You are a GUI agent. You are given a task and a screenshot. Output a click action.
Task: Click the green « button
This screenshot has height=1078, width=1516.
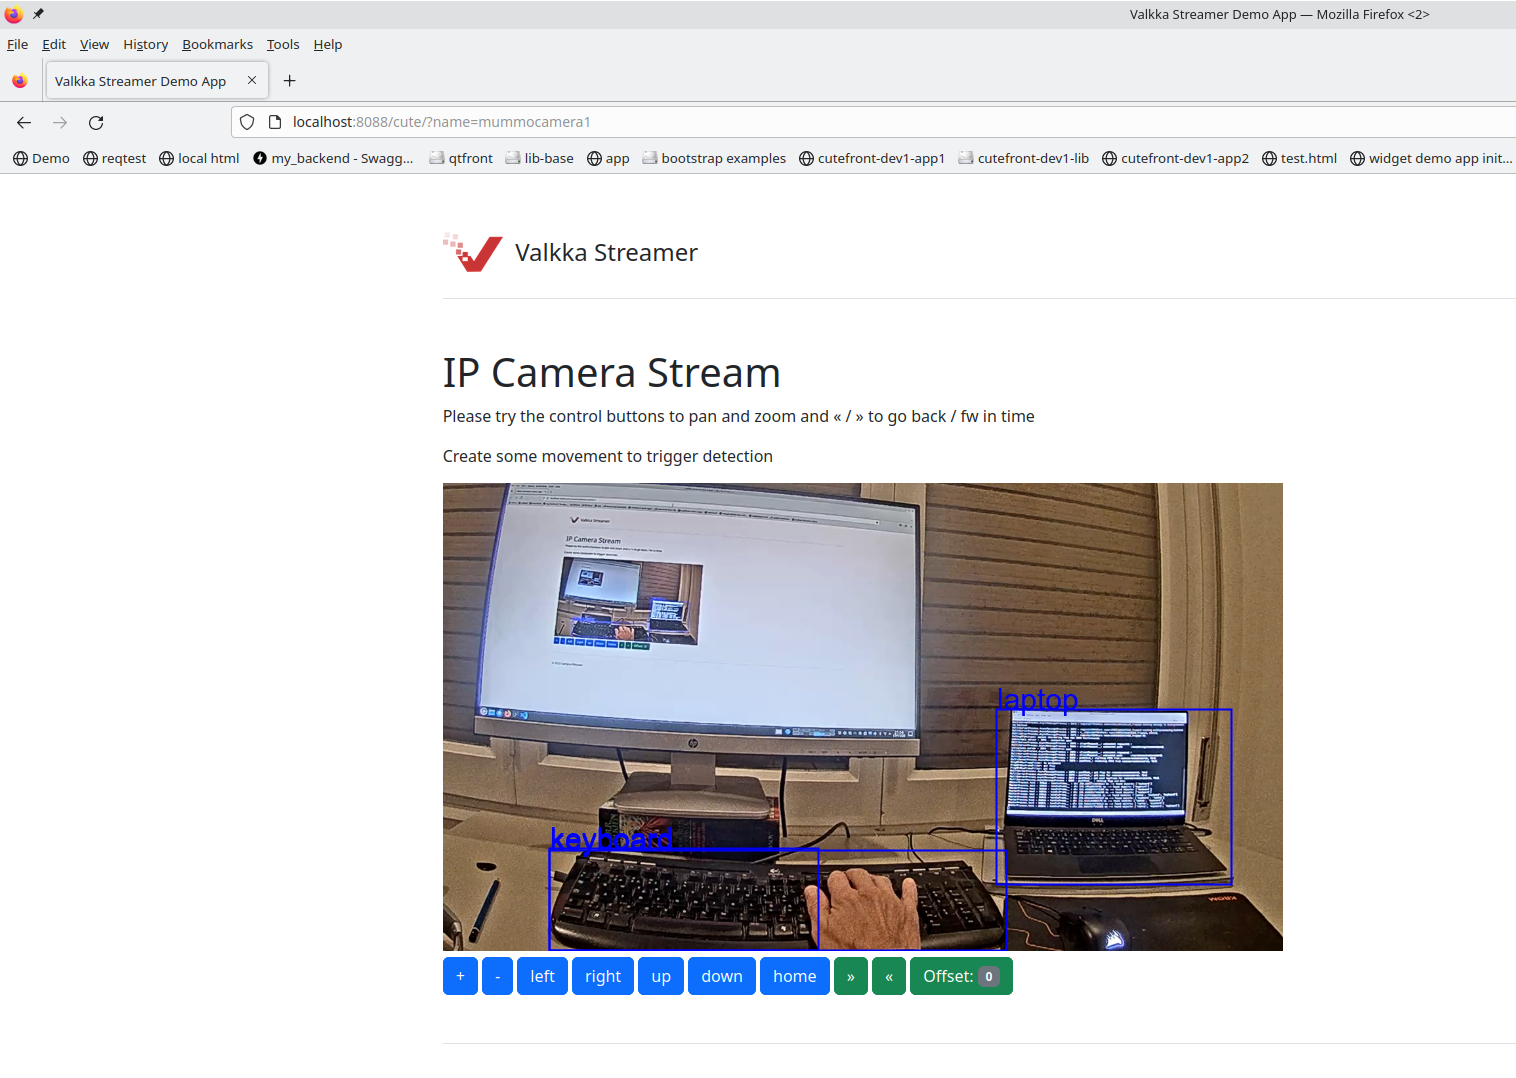click(889, 976)
